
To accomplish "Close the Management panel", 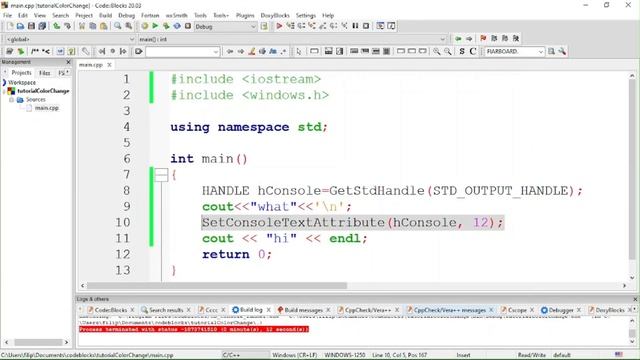I will 68,62.
